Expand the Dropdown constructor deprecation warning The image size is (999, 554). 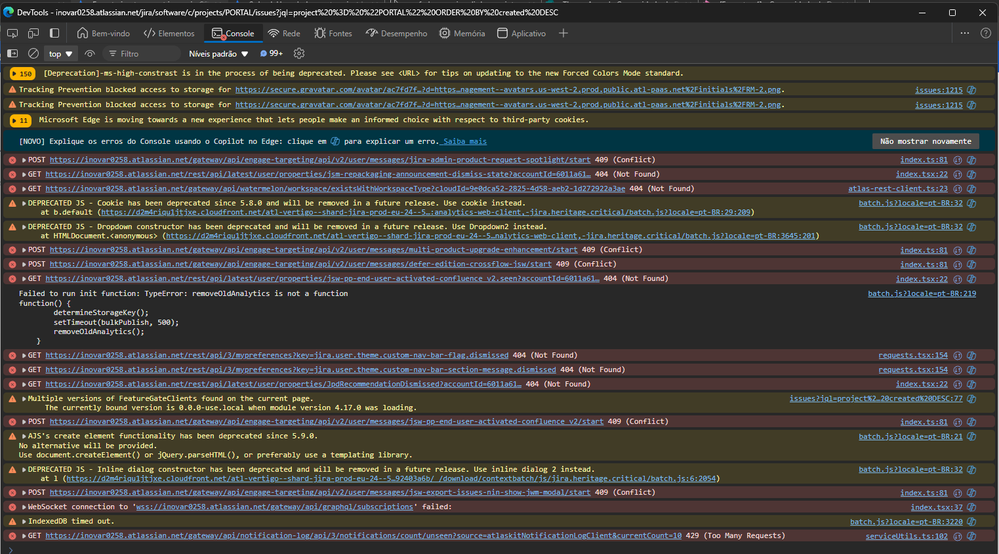(24, 227)
